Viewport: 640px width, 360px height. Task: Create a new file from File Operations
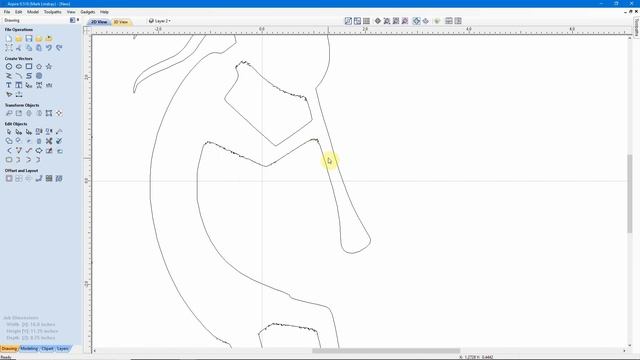9,38
